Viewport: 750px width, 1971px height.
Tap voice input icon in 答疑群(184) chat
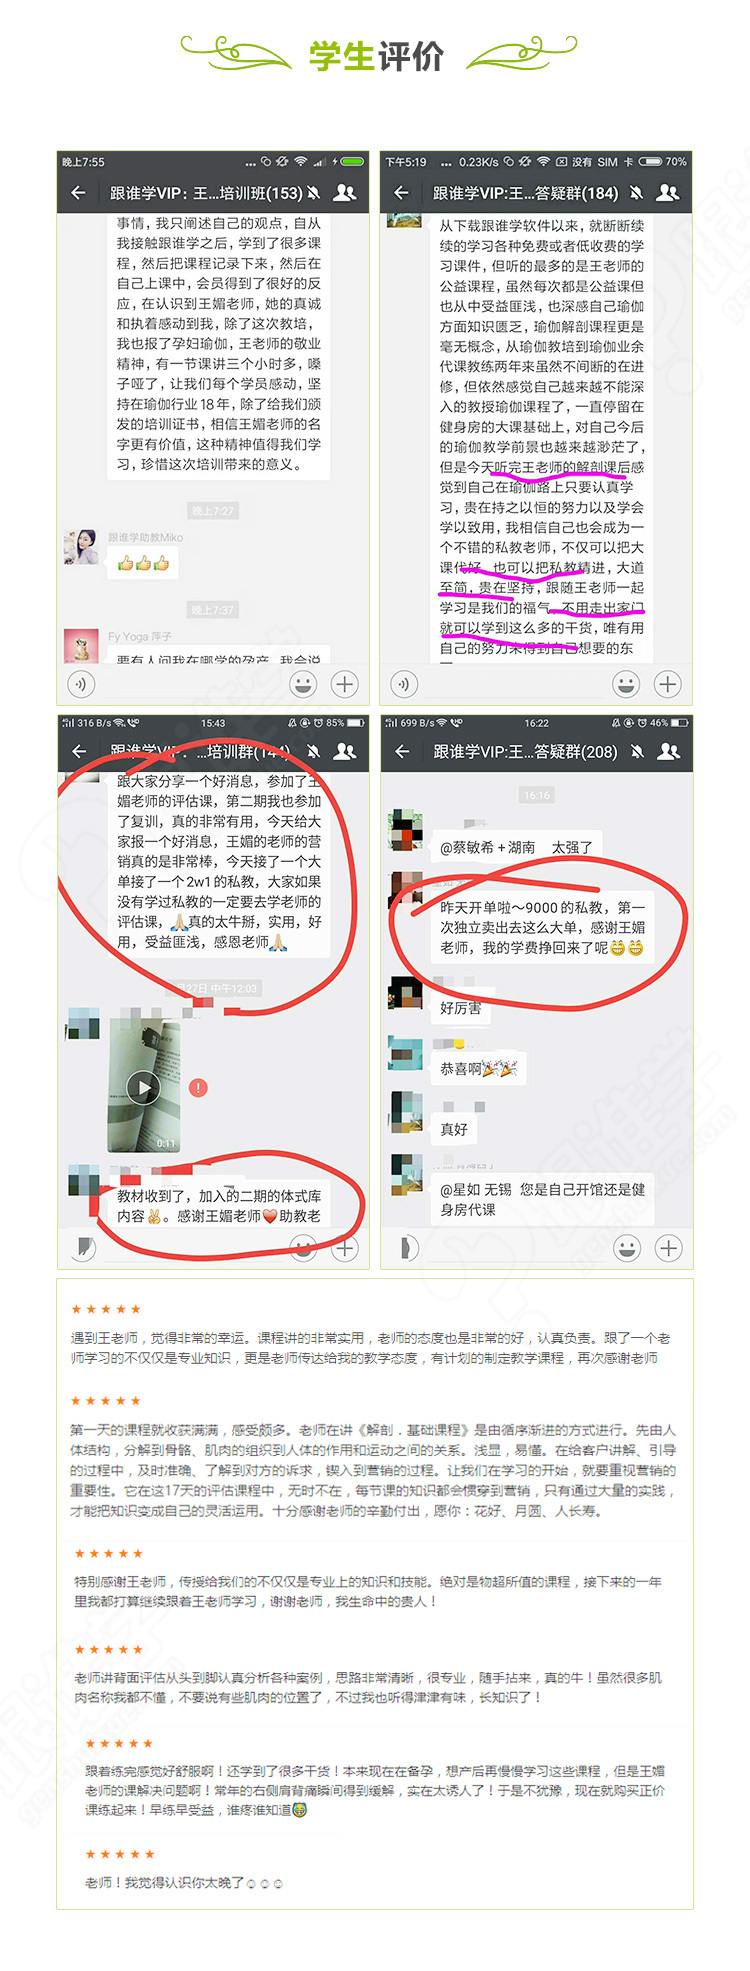[404, 684]
